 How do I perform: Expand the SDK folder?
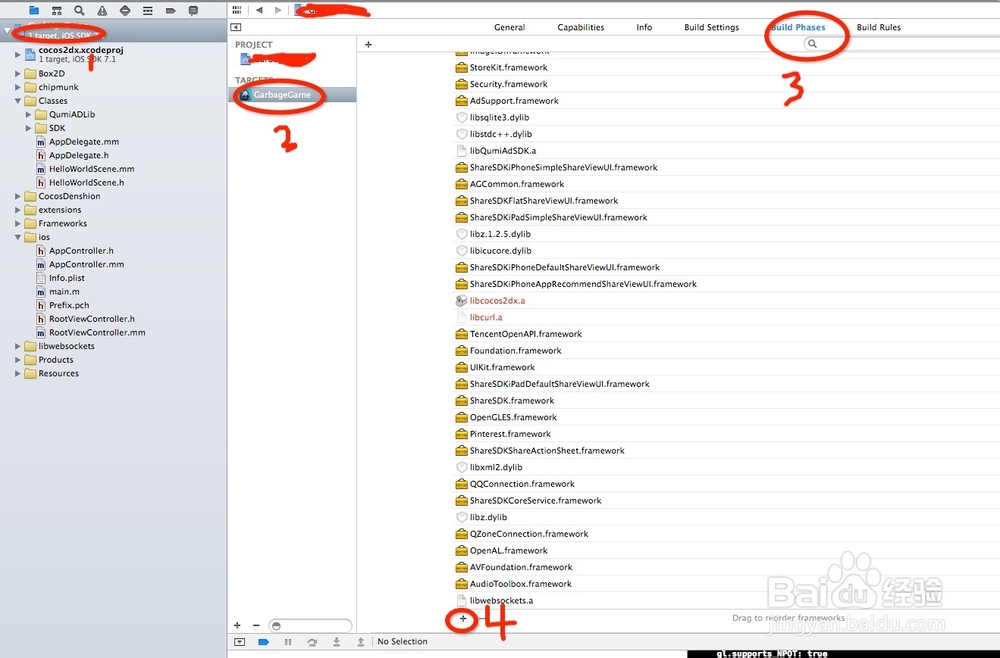tap(29, 128)
